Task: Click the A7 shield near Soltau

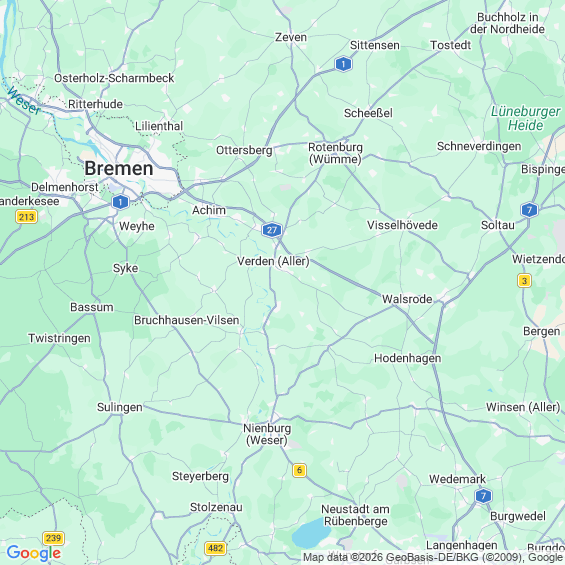Action: pos(529,210)
